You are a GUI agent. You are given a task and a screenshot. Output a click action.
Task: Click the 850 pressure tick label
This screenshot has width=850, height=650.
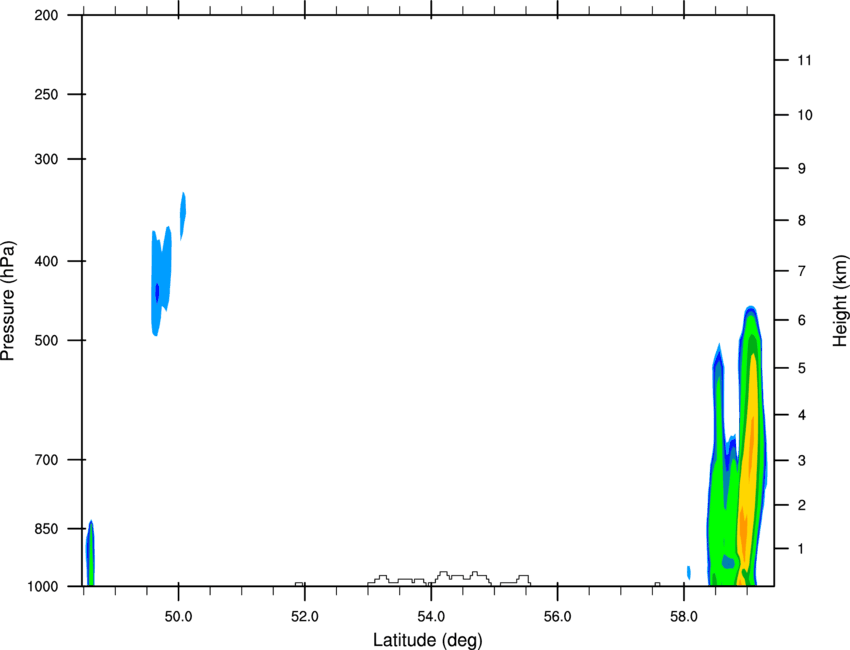pos(47,529)
